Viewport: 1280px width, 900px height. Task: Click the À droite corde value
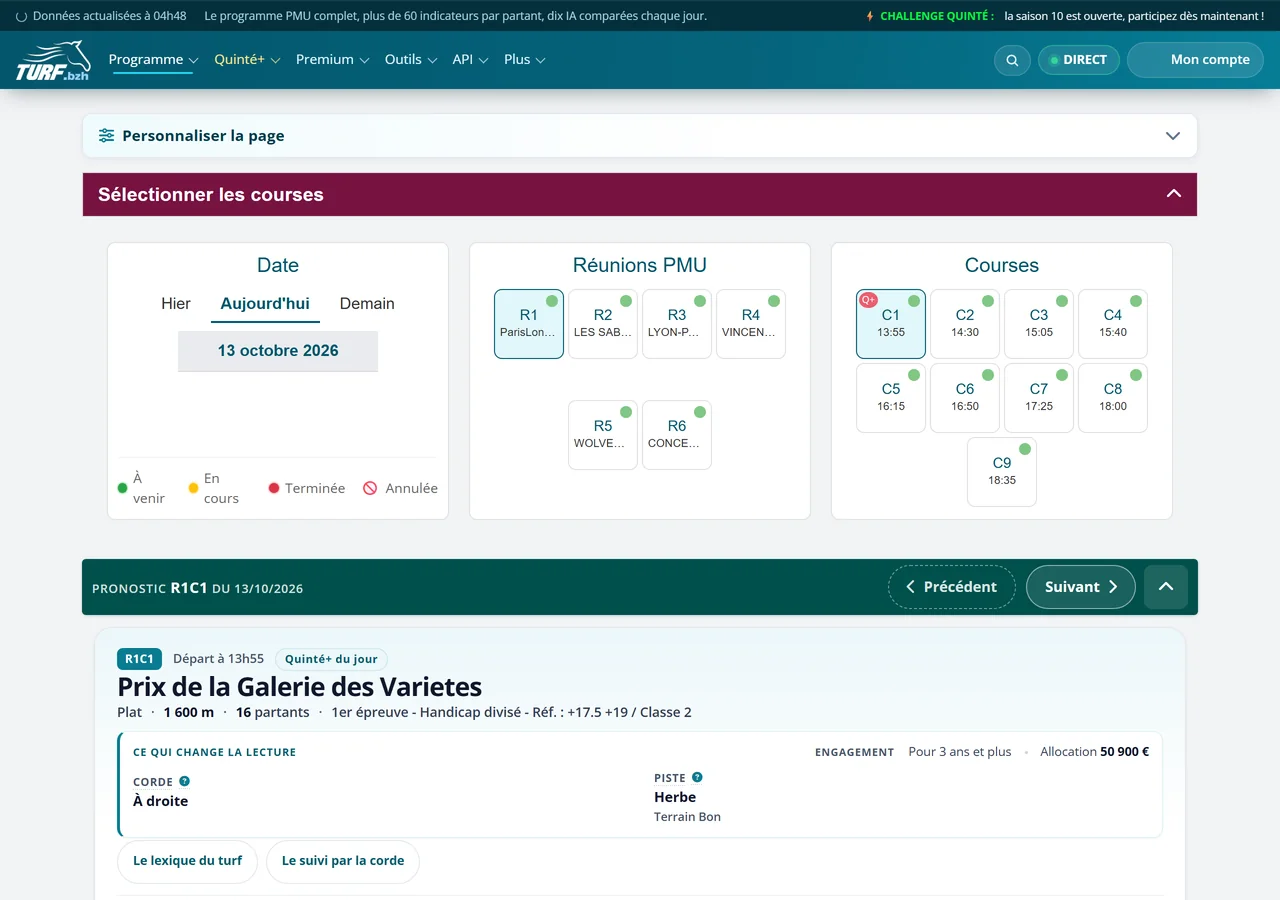[x=160, y=801]
